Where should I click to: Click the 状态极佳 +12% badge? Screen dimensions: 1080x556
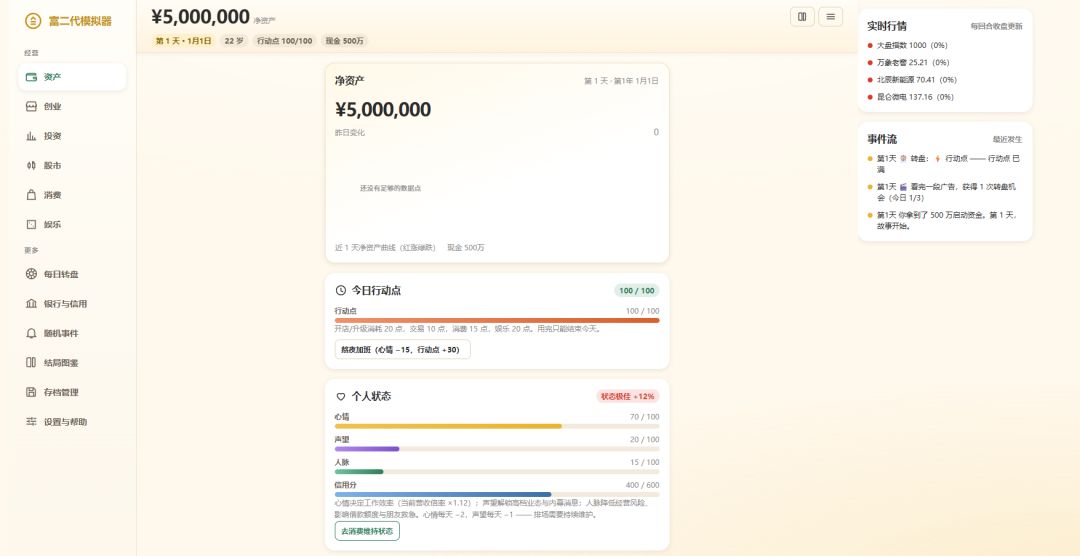pyautogui.click(x=627, y=396)
